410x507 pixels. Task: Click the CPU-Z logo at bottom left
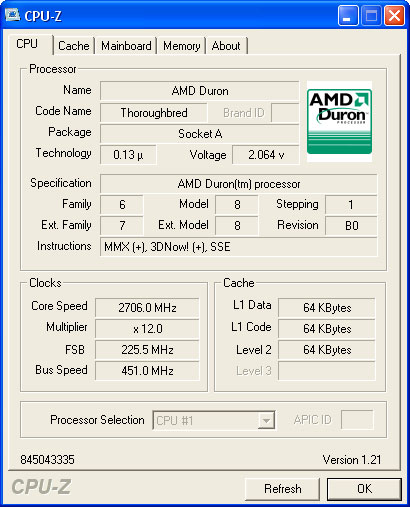pyautogui.click(x=41, y=487)
